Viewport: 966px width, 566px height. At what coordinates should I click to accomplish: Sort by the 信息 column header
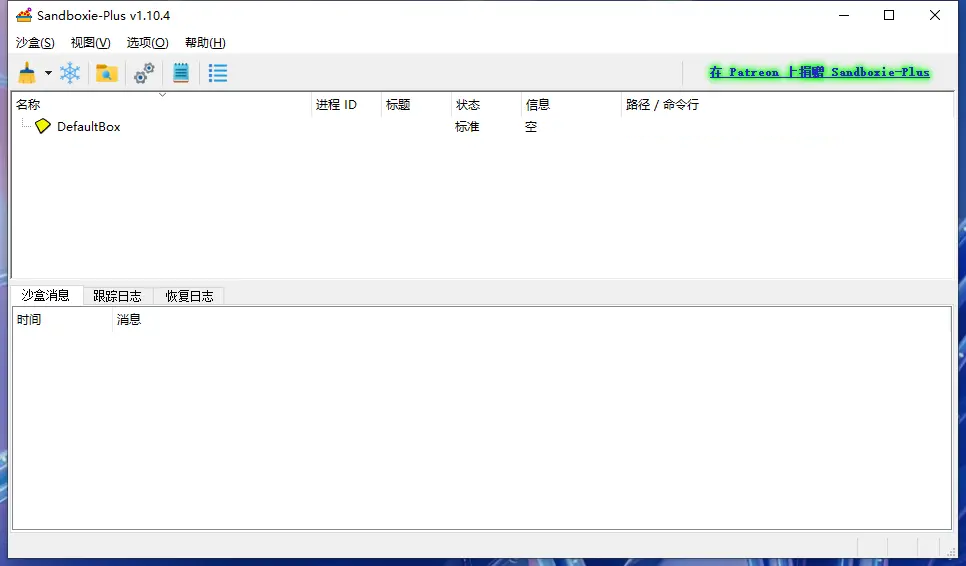(571, 105)
